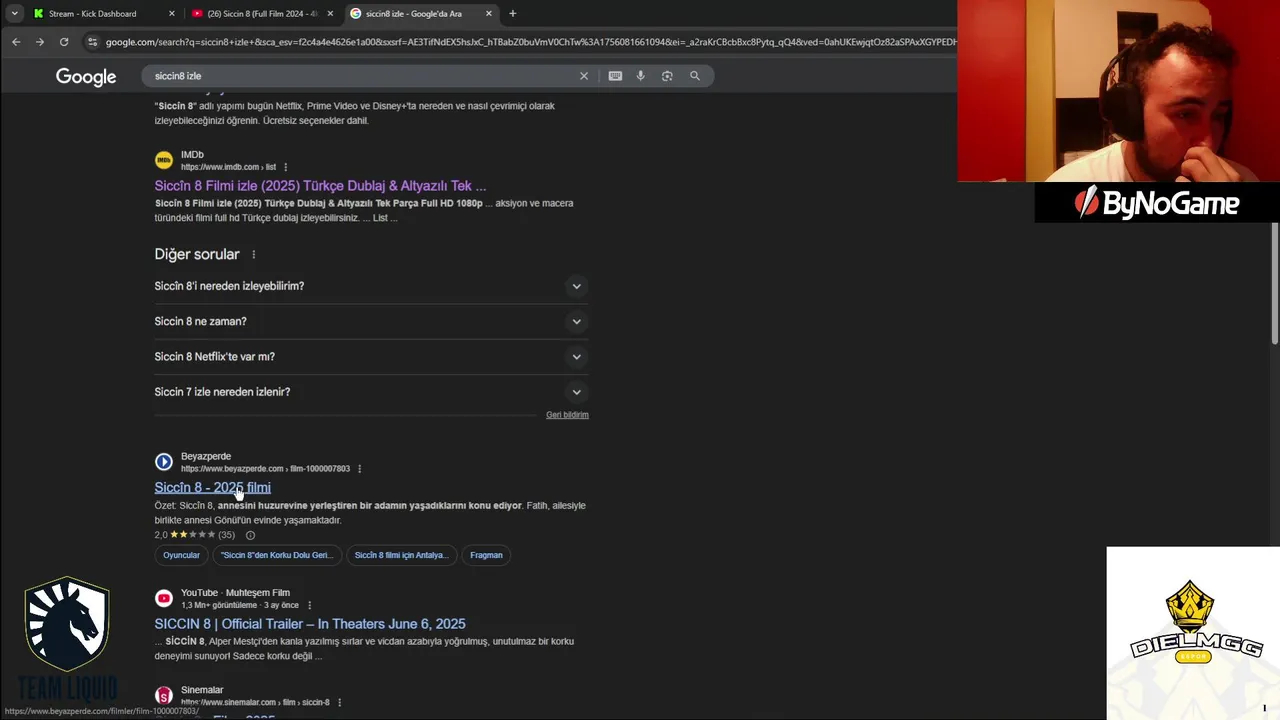1280x720 pixels.
Task: Open a new tab with the plus button
Action: point(513,13)
